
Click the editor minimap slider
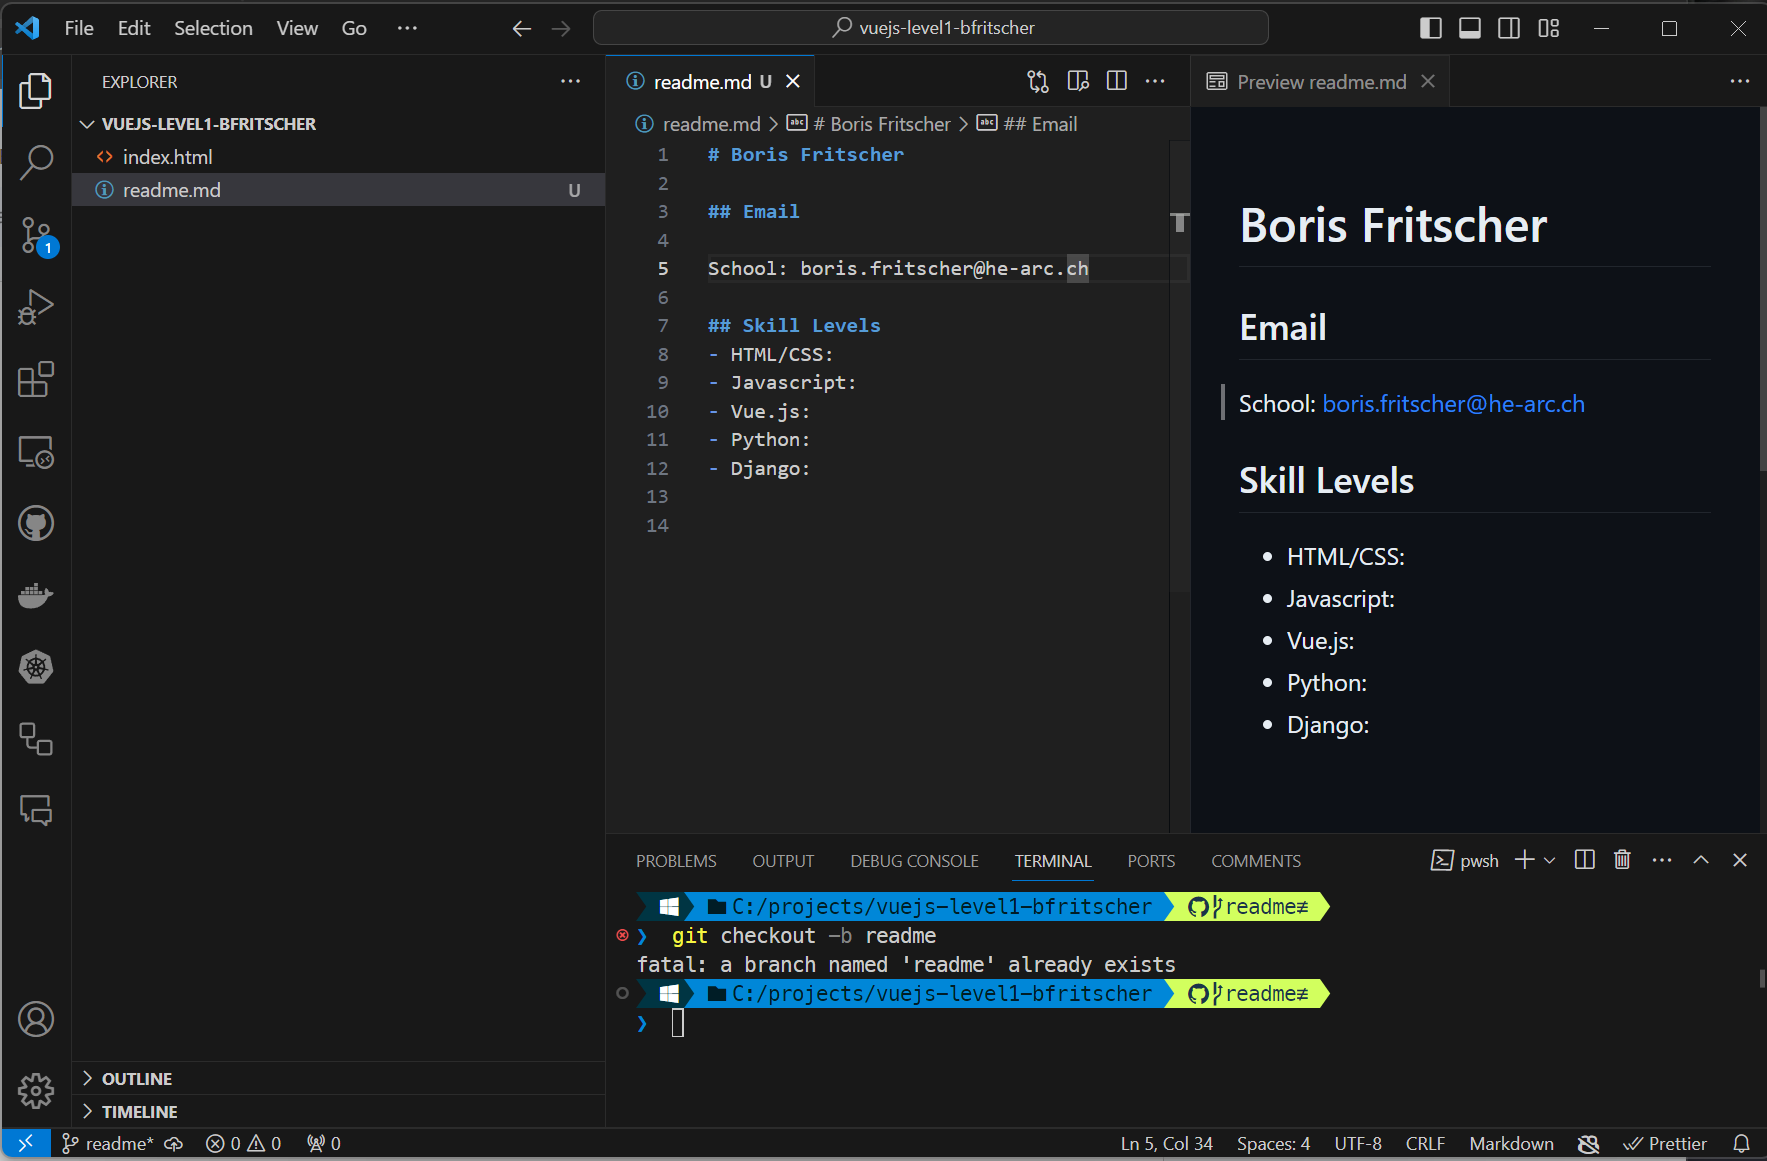[x=1180, y=222]
